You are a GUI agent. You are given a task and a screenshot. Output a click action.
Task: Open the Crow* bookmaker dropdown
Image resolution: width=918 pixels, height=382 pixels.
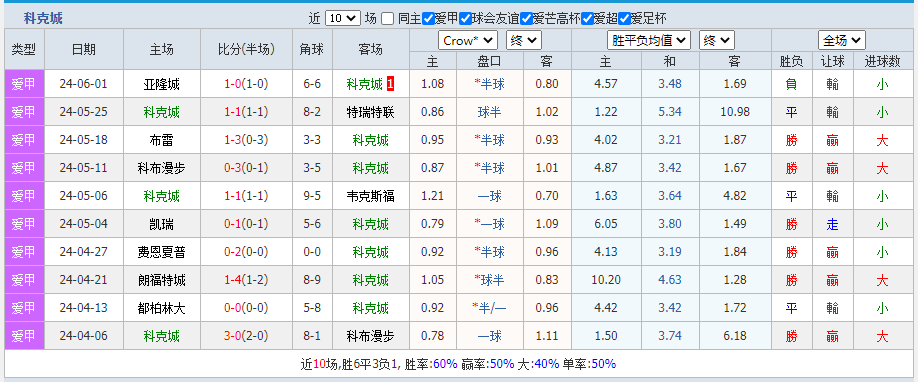click(x=468, y=40)
